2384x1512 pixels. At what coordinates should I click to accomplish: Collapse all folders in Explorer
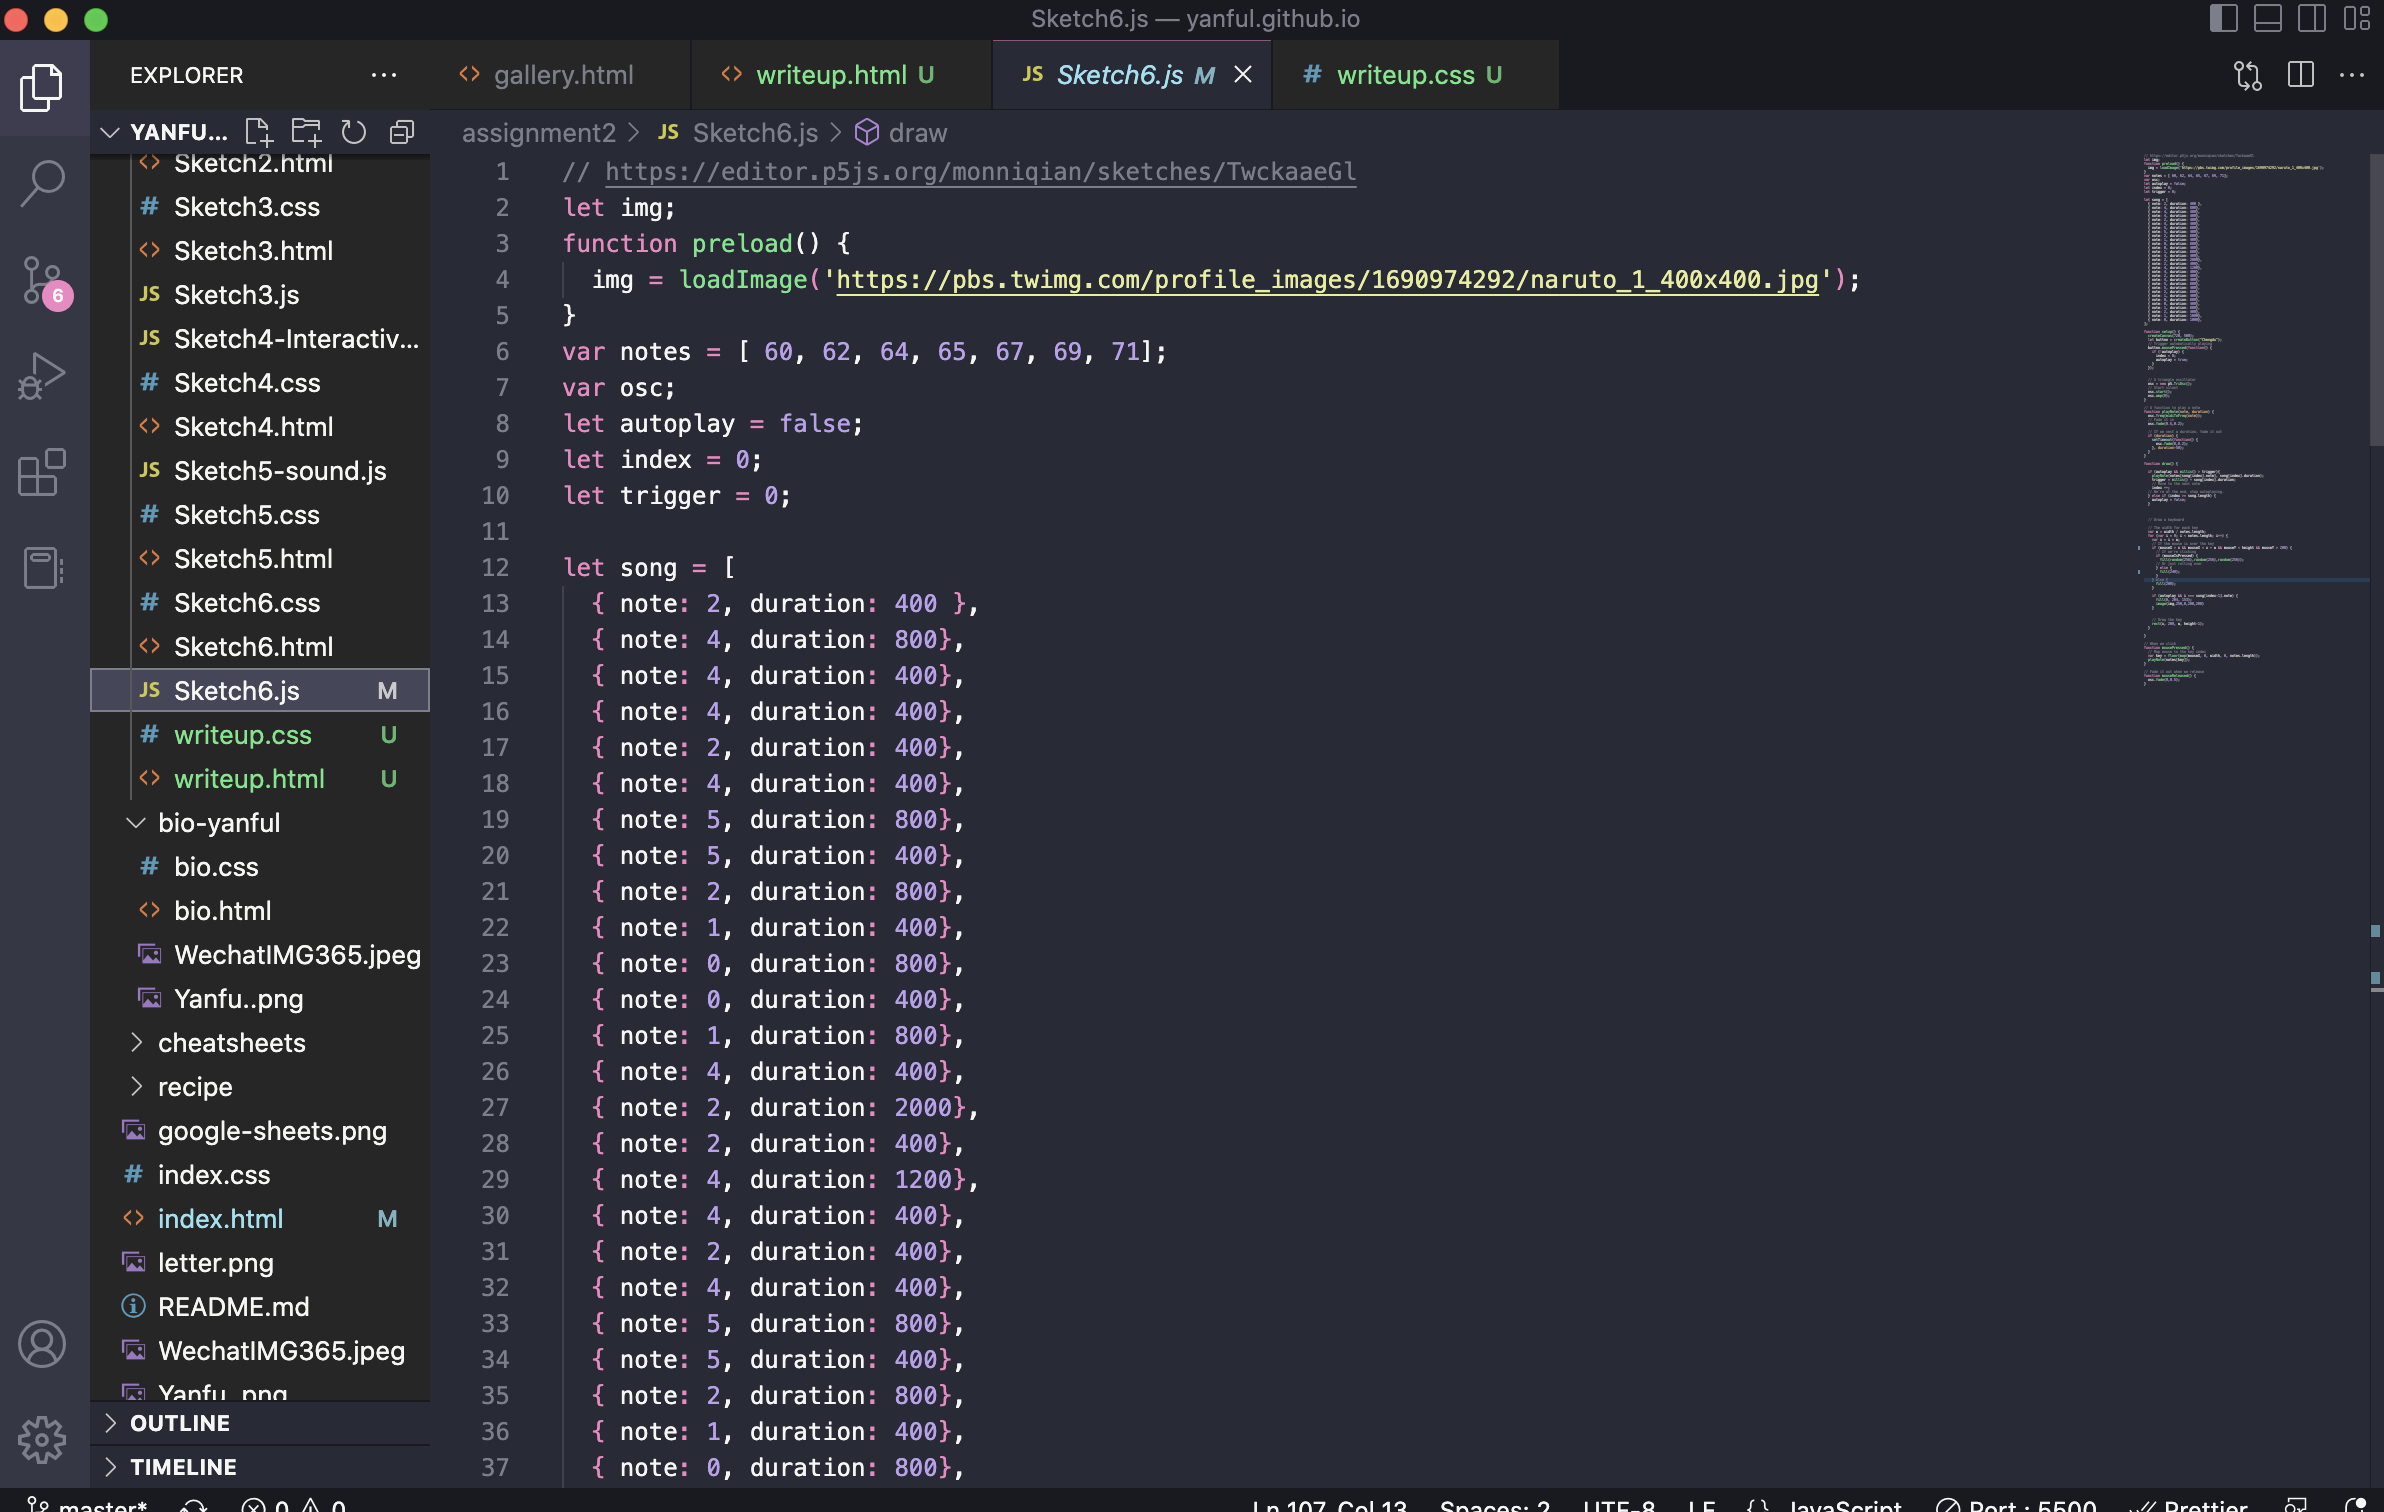[402, 132]
